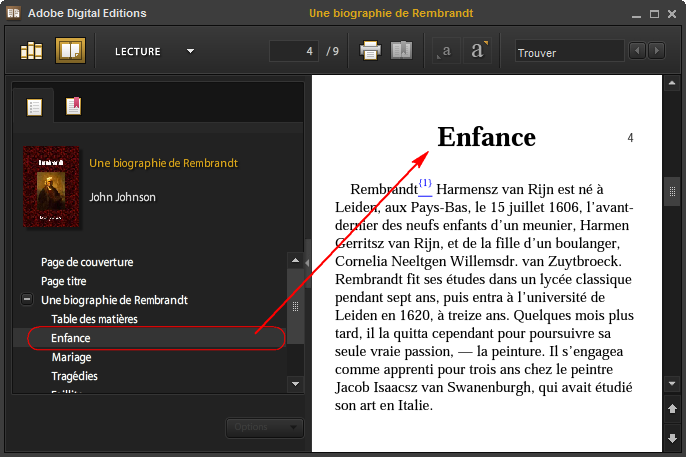Select the book title Une biographie de Rembrandt
The width and height of the screenshot is (686, 457).
(164, 163)
